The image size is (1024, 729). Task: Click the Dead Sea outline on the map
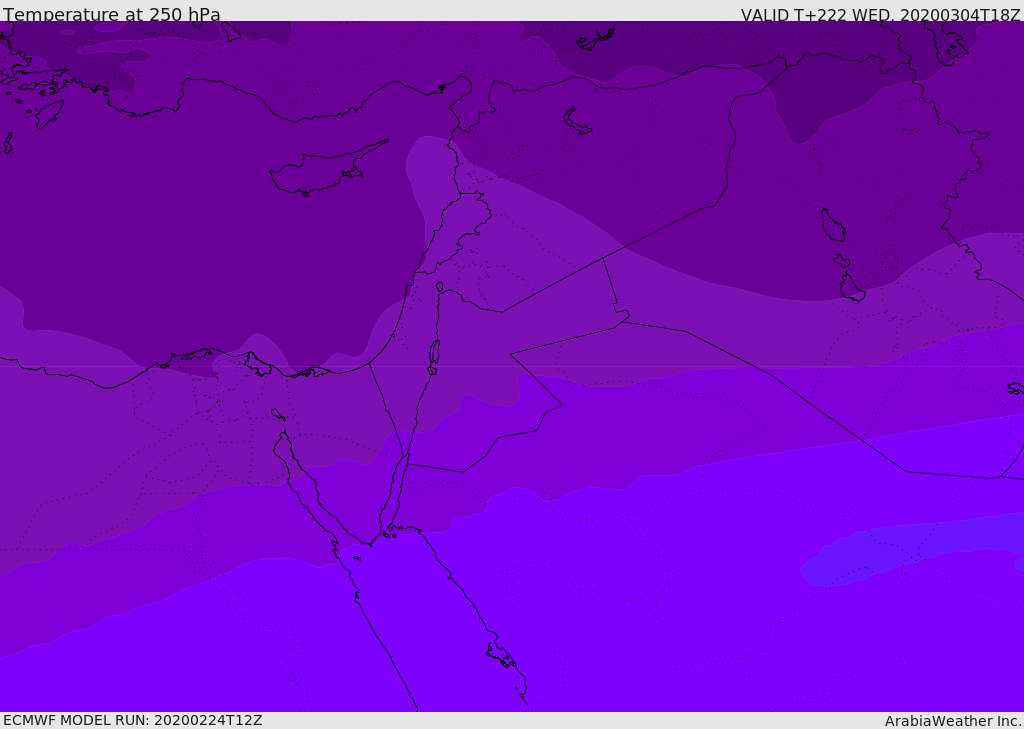pos(434,356)
